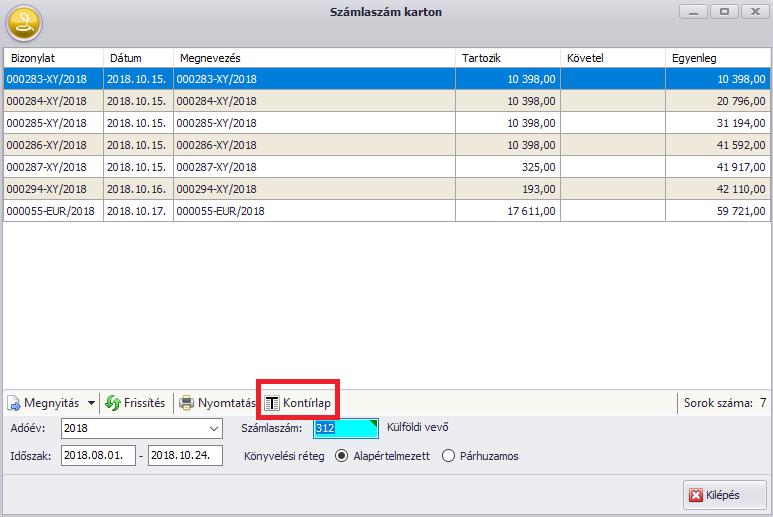Sort by the Követel column header
This screenshot has height=517, width=773.
tap(613, 58)
